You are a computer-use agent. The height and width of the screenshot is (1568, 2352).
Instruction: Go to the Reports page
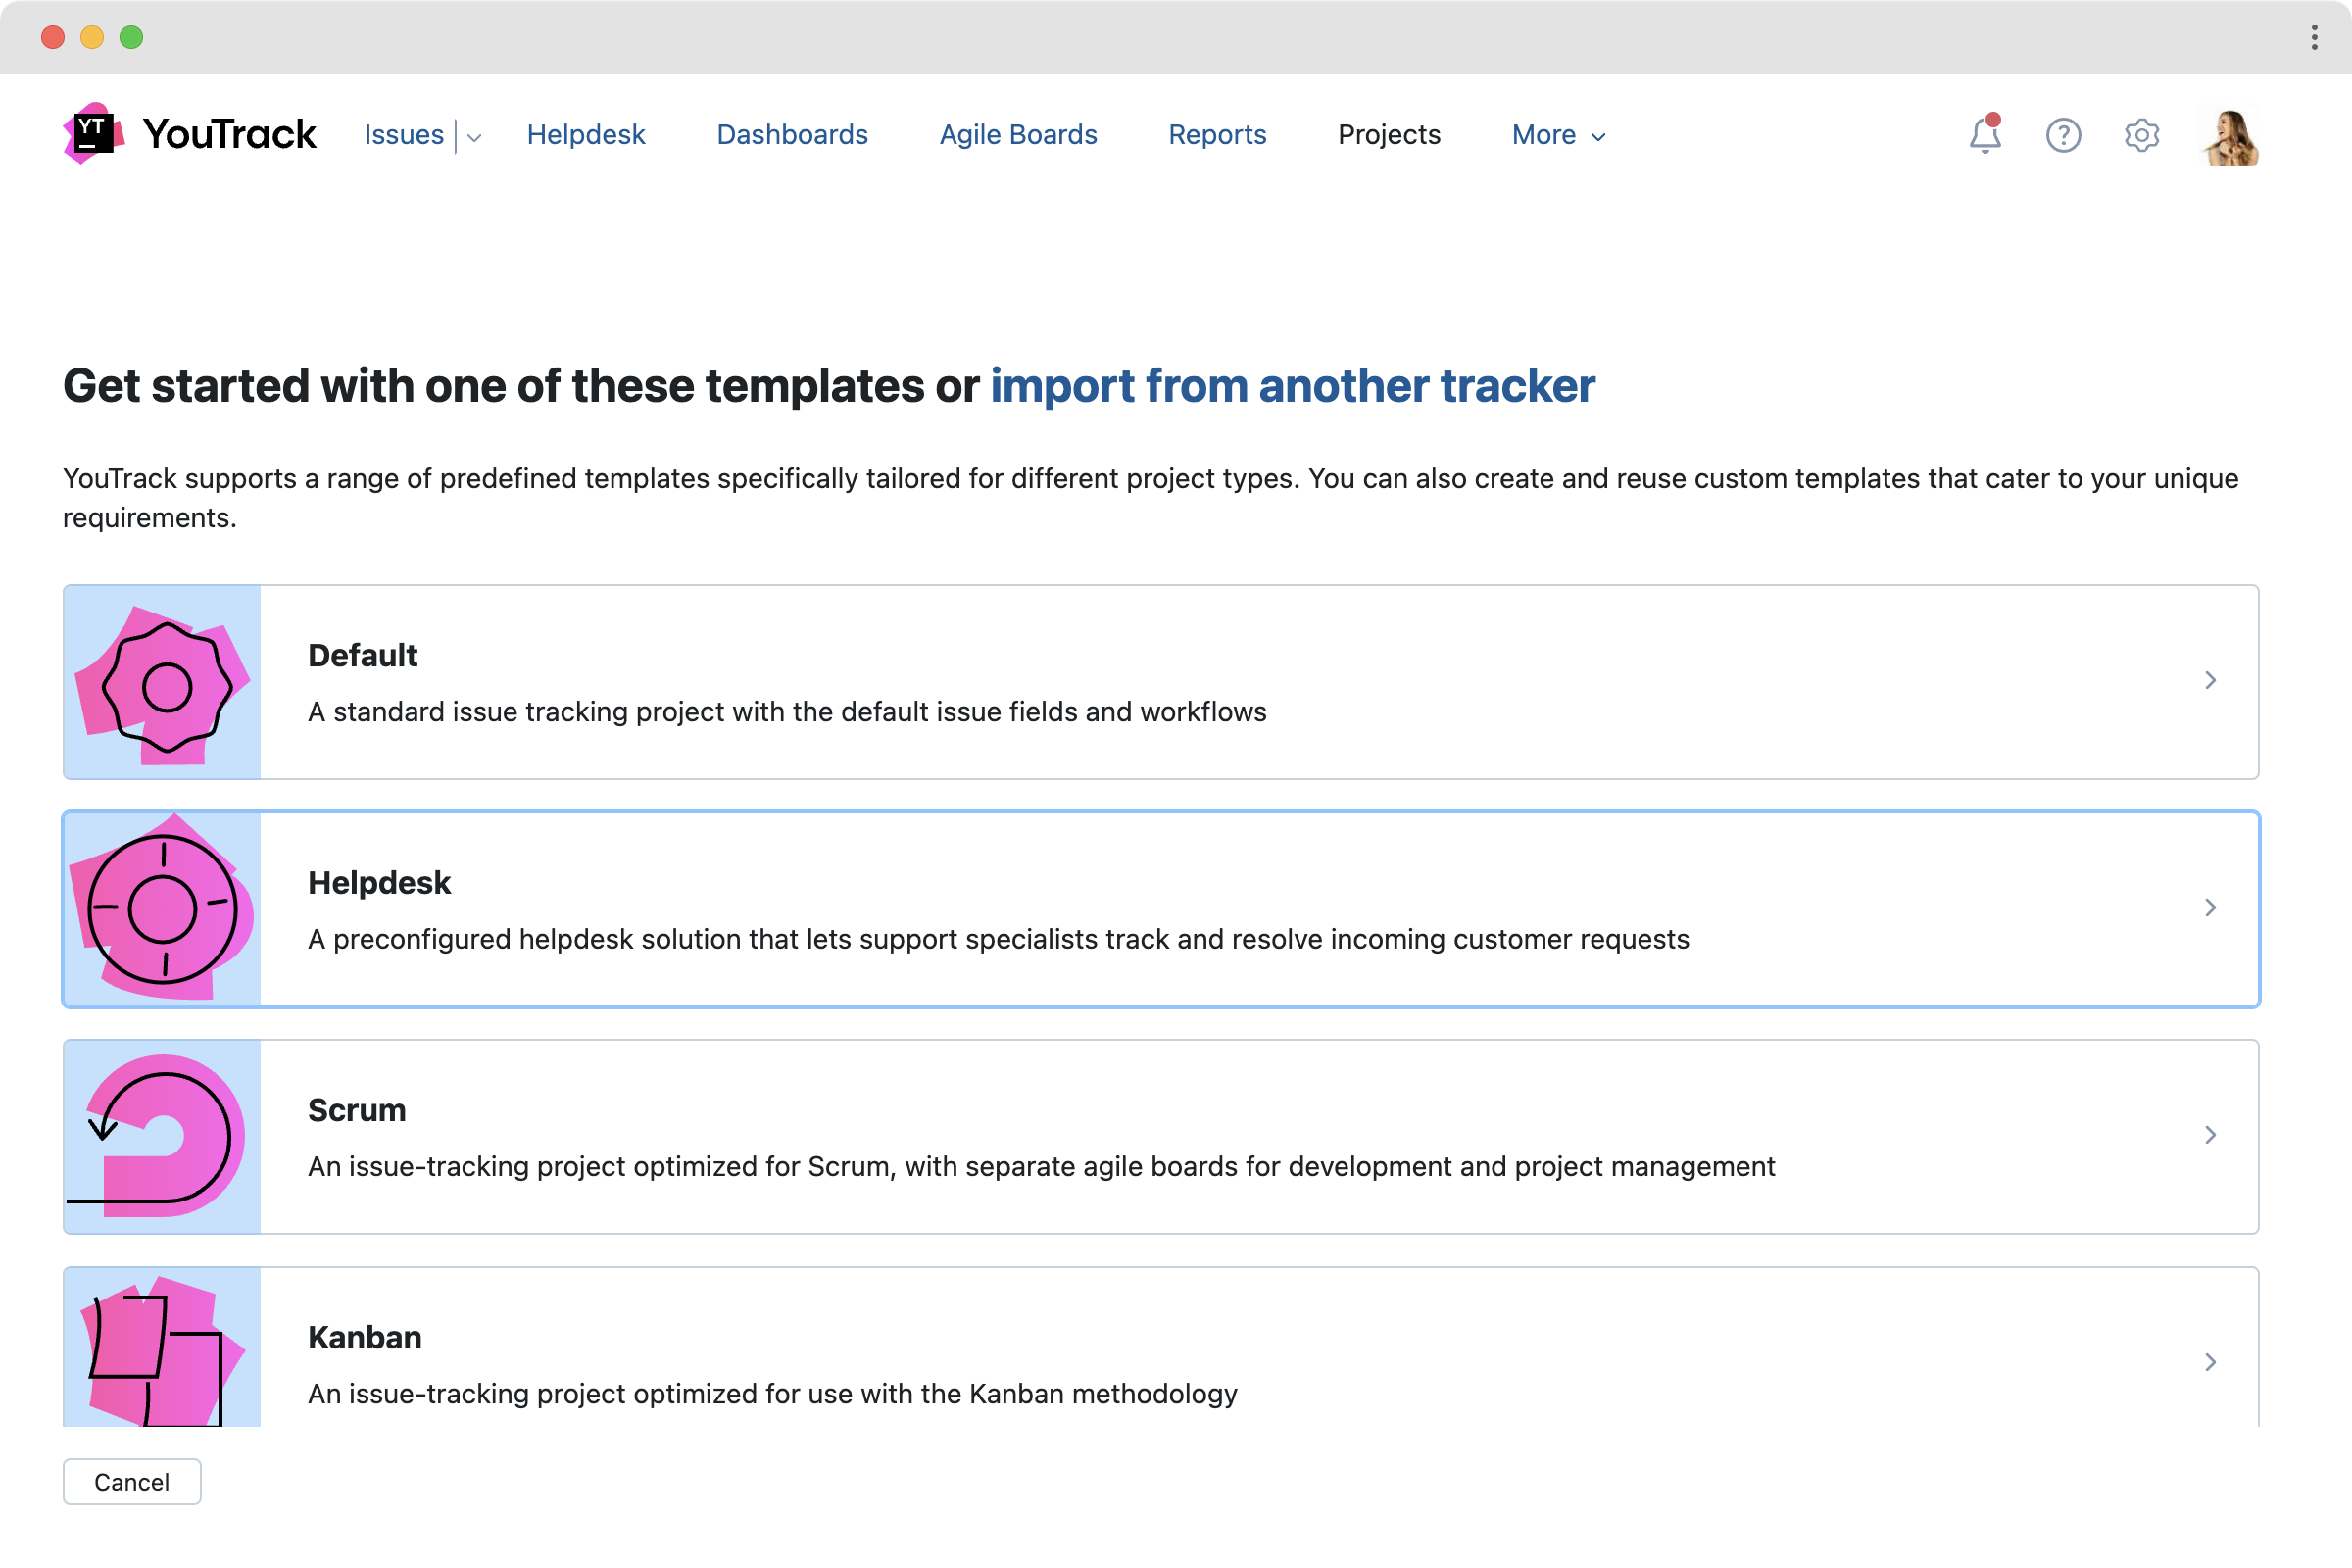point(1216,134)
